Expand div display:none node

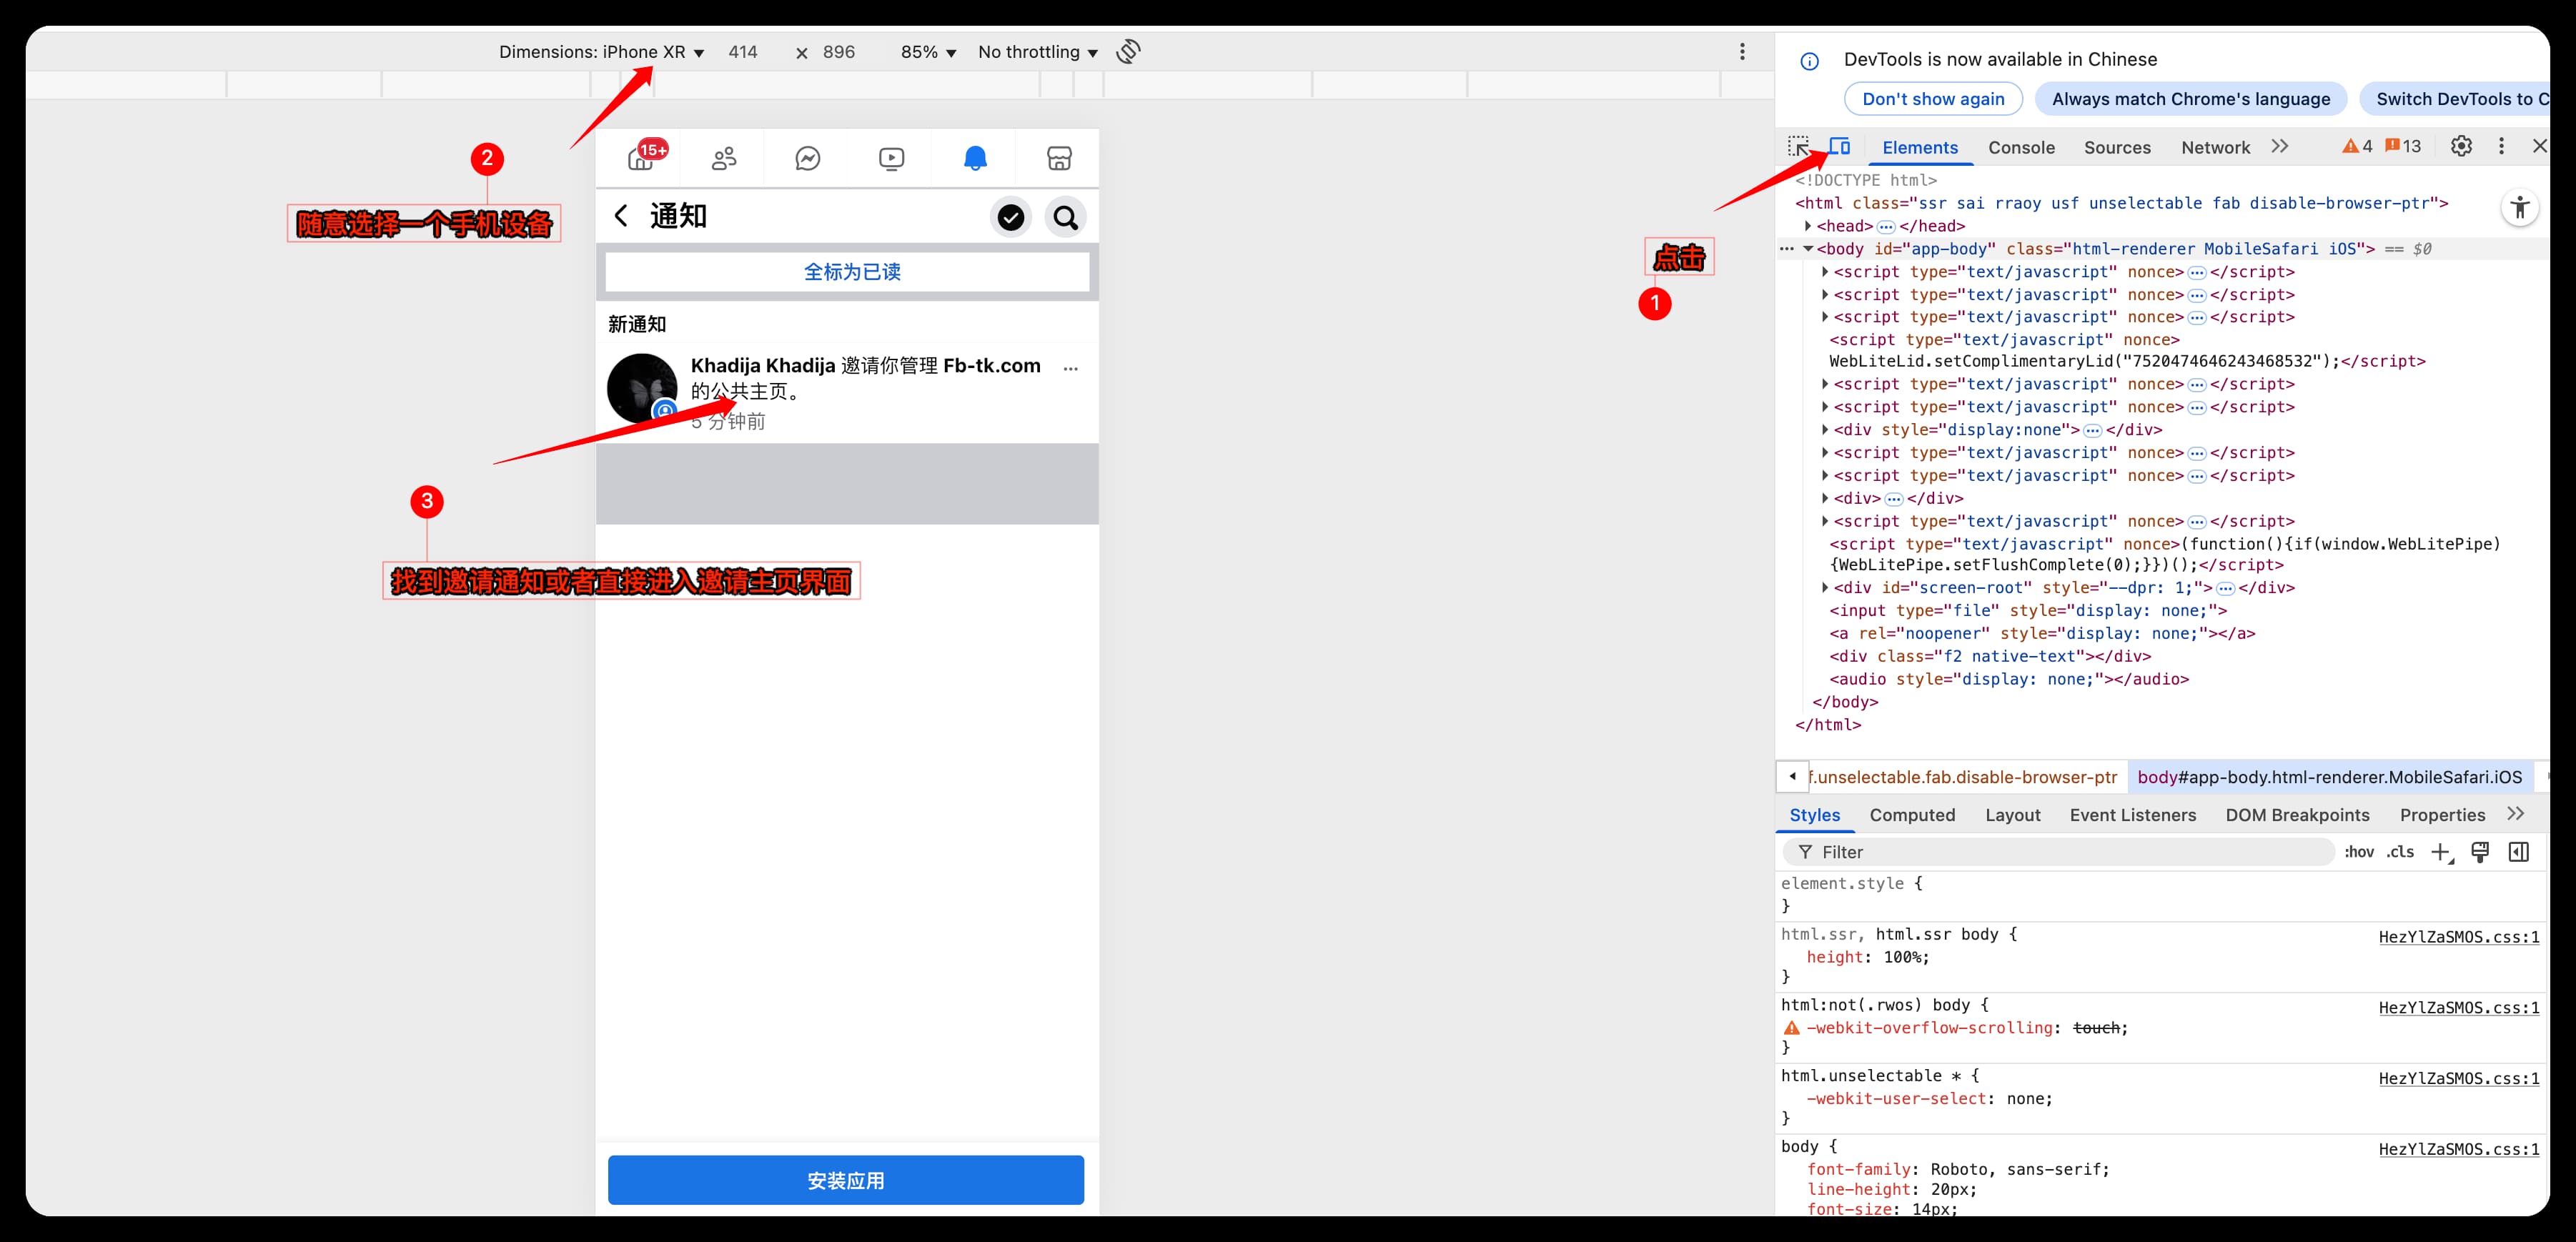pos(1825,430)
